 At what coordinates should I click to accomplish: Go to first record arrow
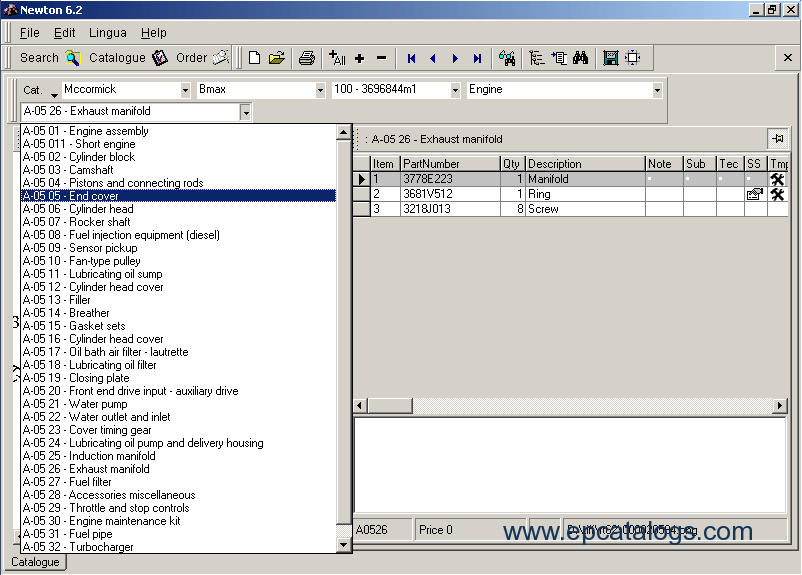pyautogui.click(x=411, y=58)
